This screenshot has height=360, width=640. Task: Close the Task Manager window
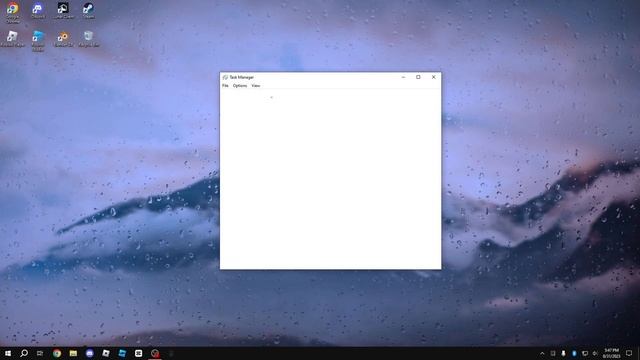(x=433, y=77)
